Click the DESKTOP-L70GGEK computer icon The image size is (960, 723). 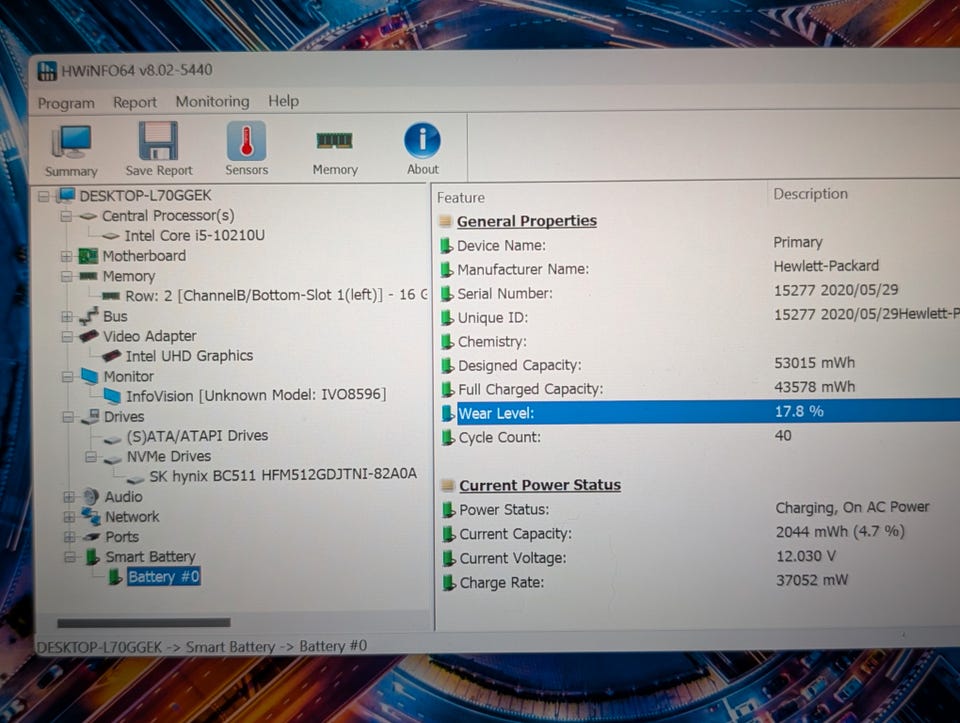pyautogui.click(x=66, y=195)
